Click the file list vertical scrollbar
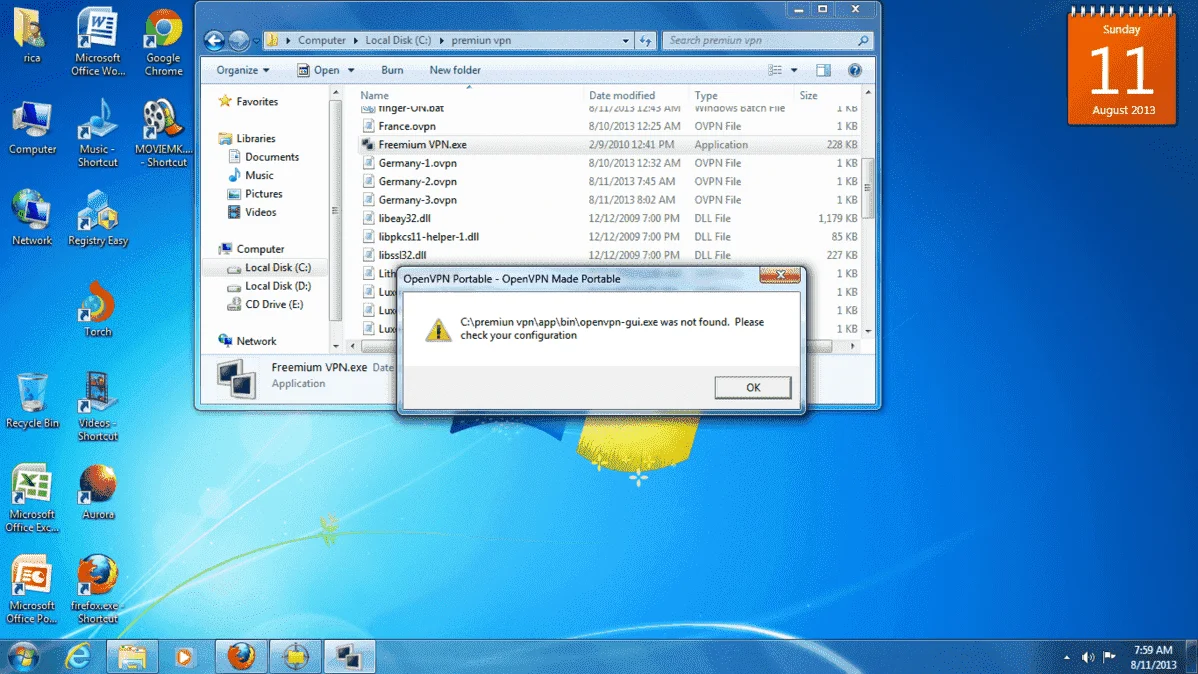Screen dimensions: 1198x674 [x=868, y=187]
